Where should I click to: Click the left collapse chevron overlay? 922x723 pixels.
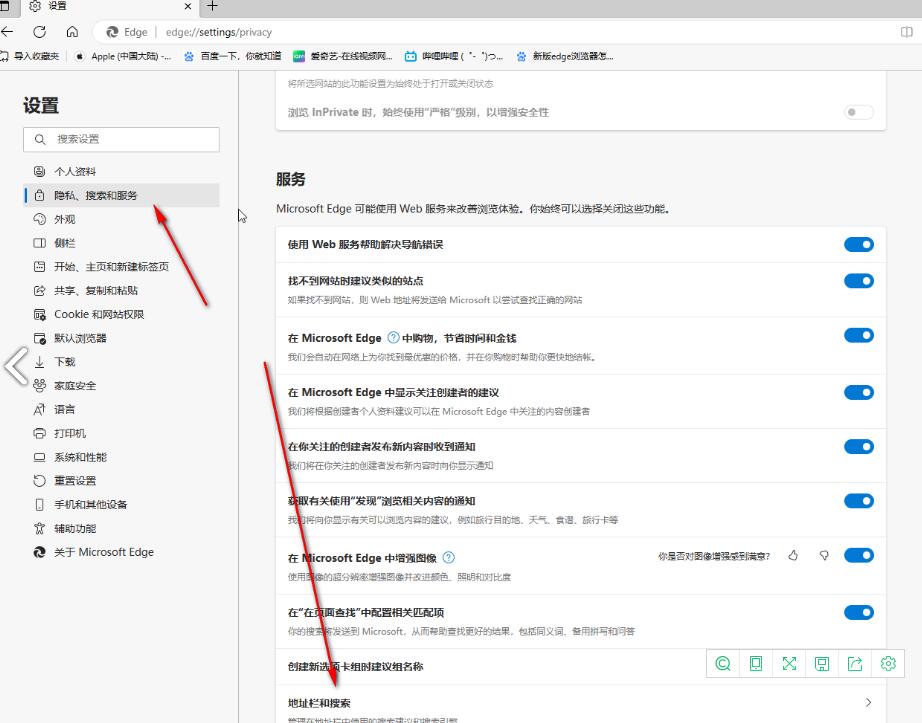(x=16, y=366)
